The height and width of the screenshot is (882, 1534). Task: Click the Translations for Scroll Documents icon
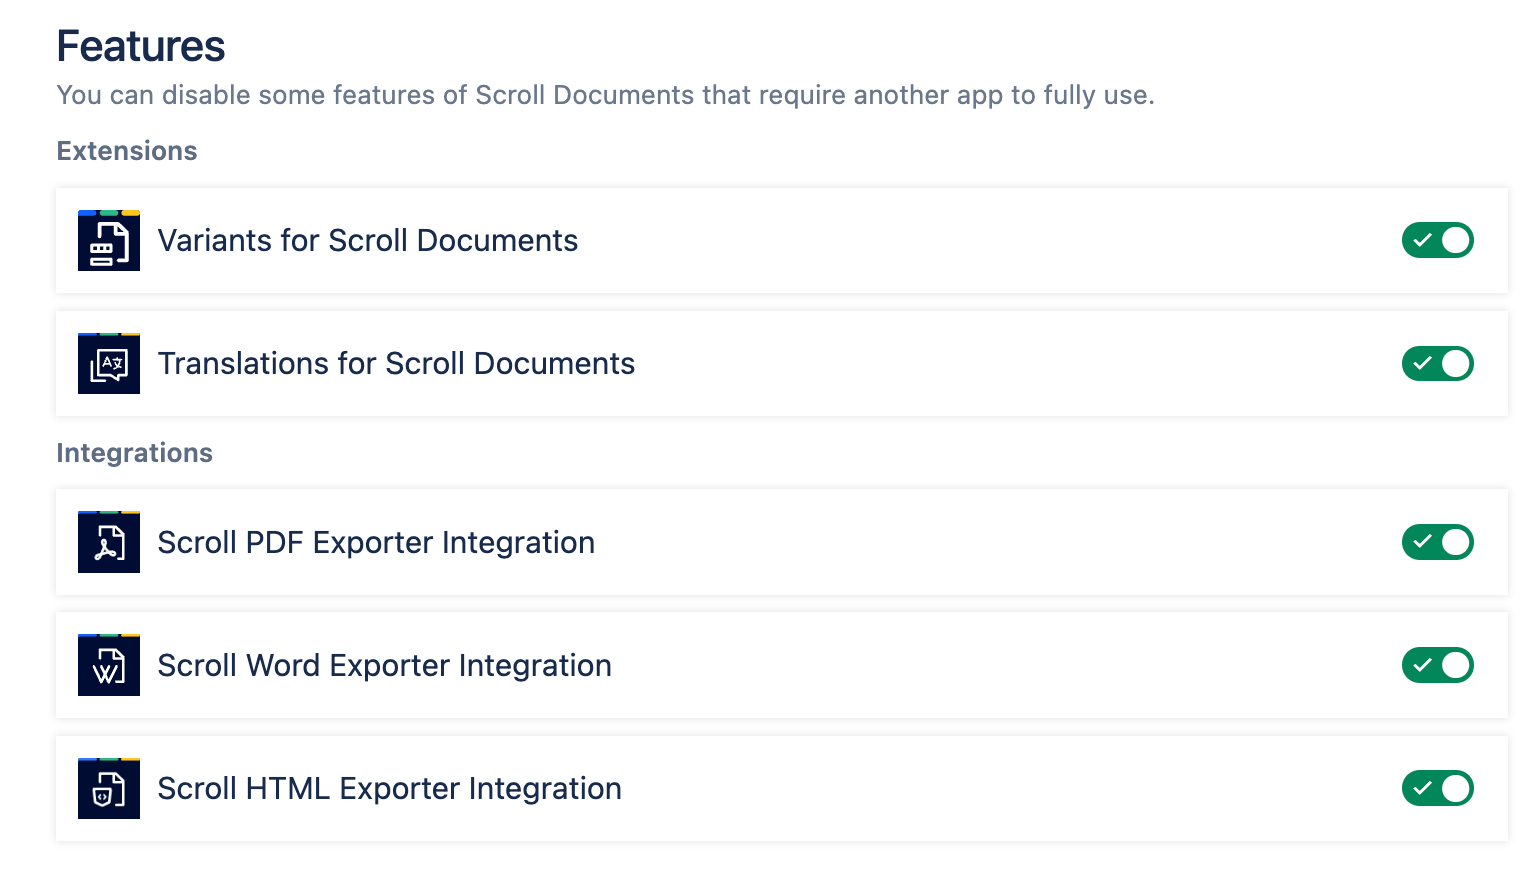108,363
